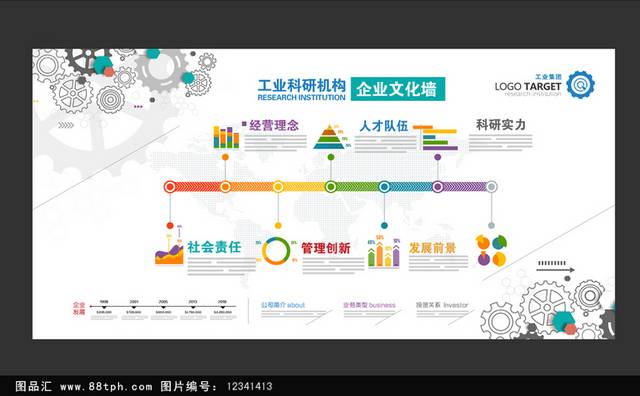
Task: Click the colored bar chart icon beside 经营理念
Action: tap(226, 137)
